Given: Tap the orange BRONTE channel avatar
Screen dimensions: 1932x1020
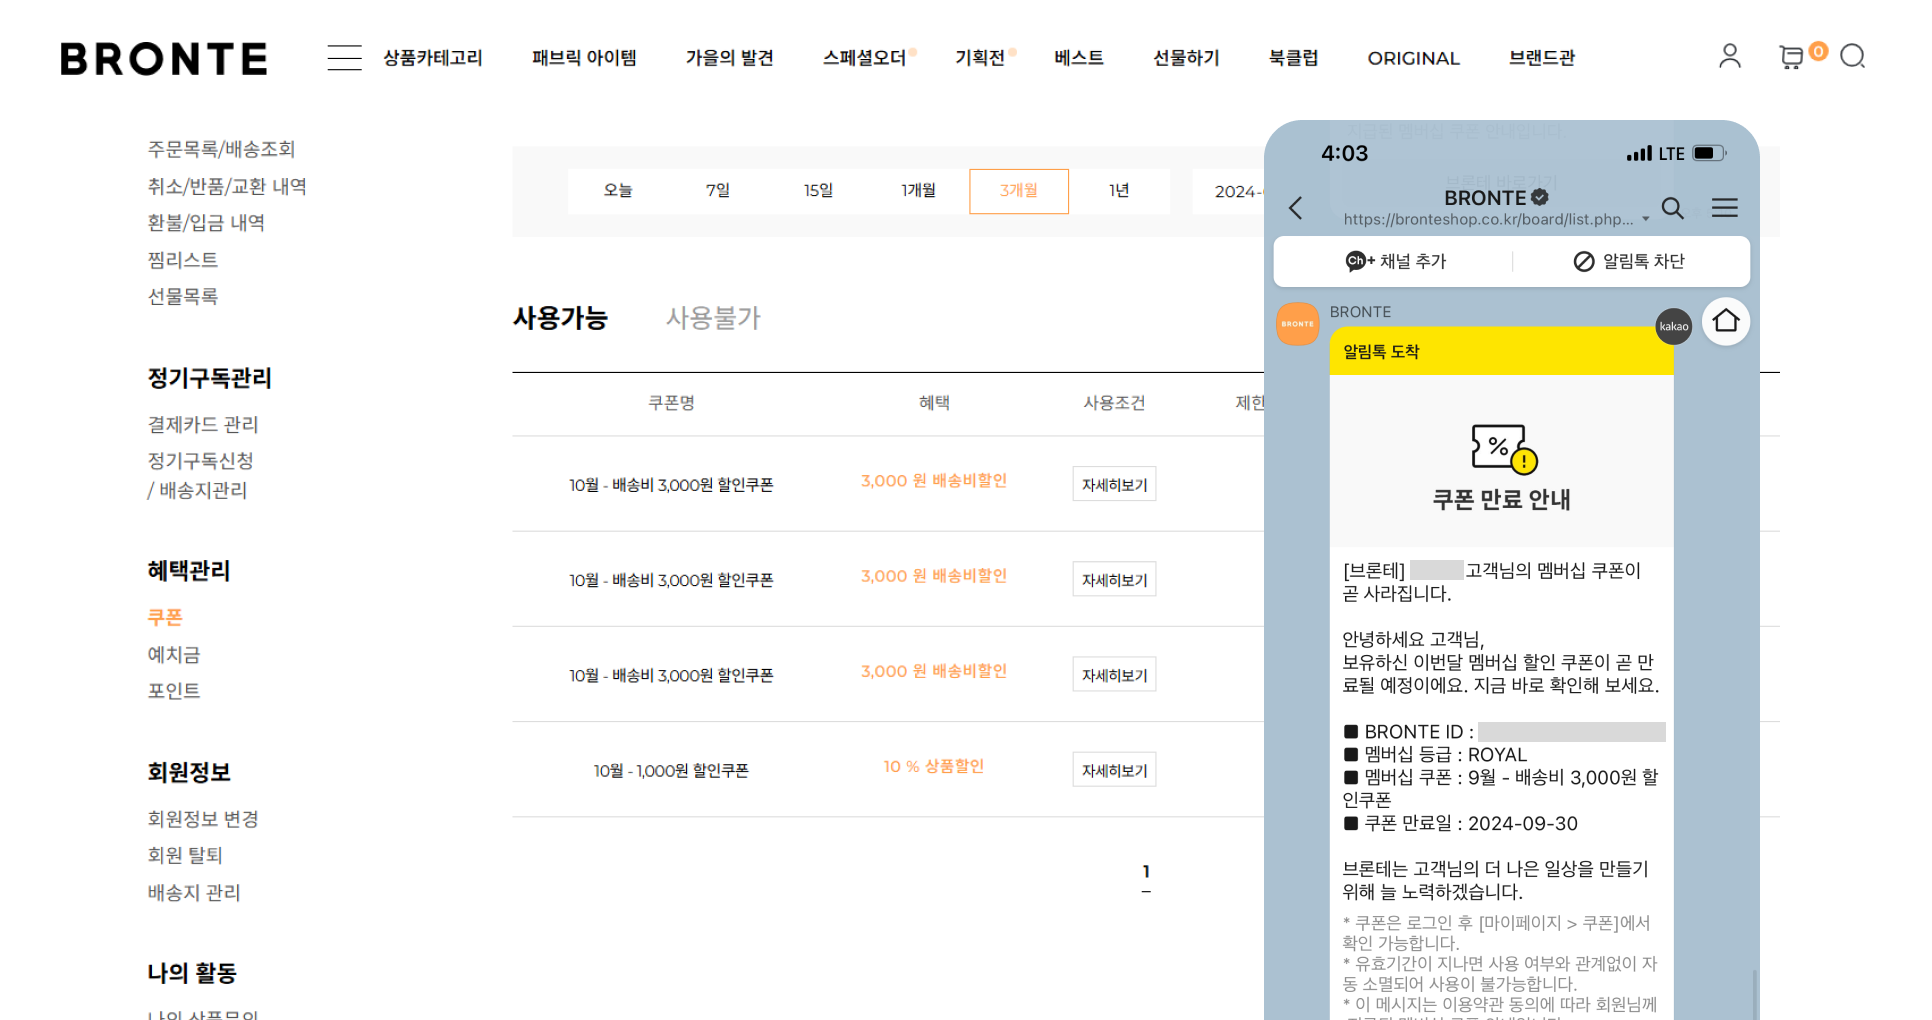Looking at the screenshot, I should pos(1298,324).
